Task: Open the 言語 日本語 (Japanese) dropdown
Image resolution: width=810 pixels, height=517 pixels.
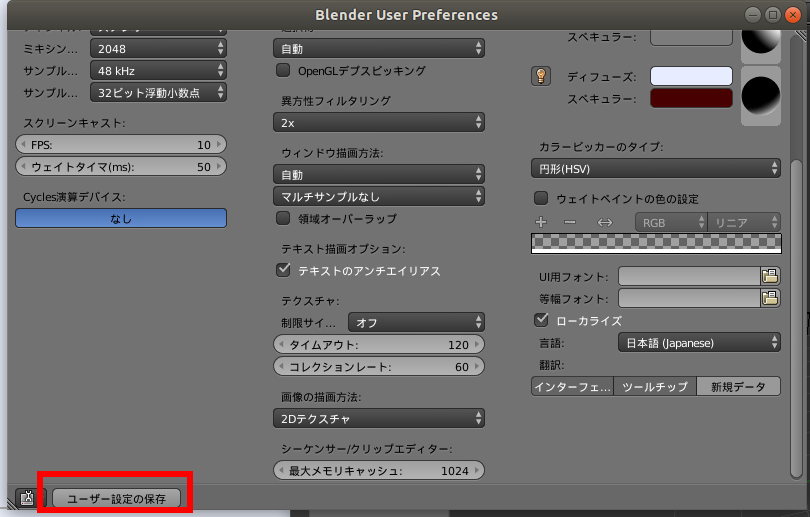Action: tap(699, 342)
